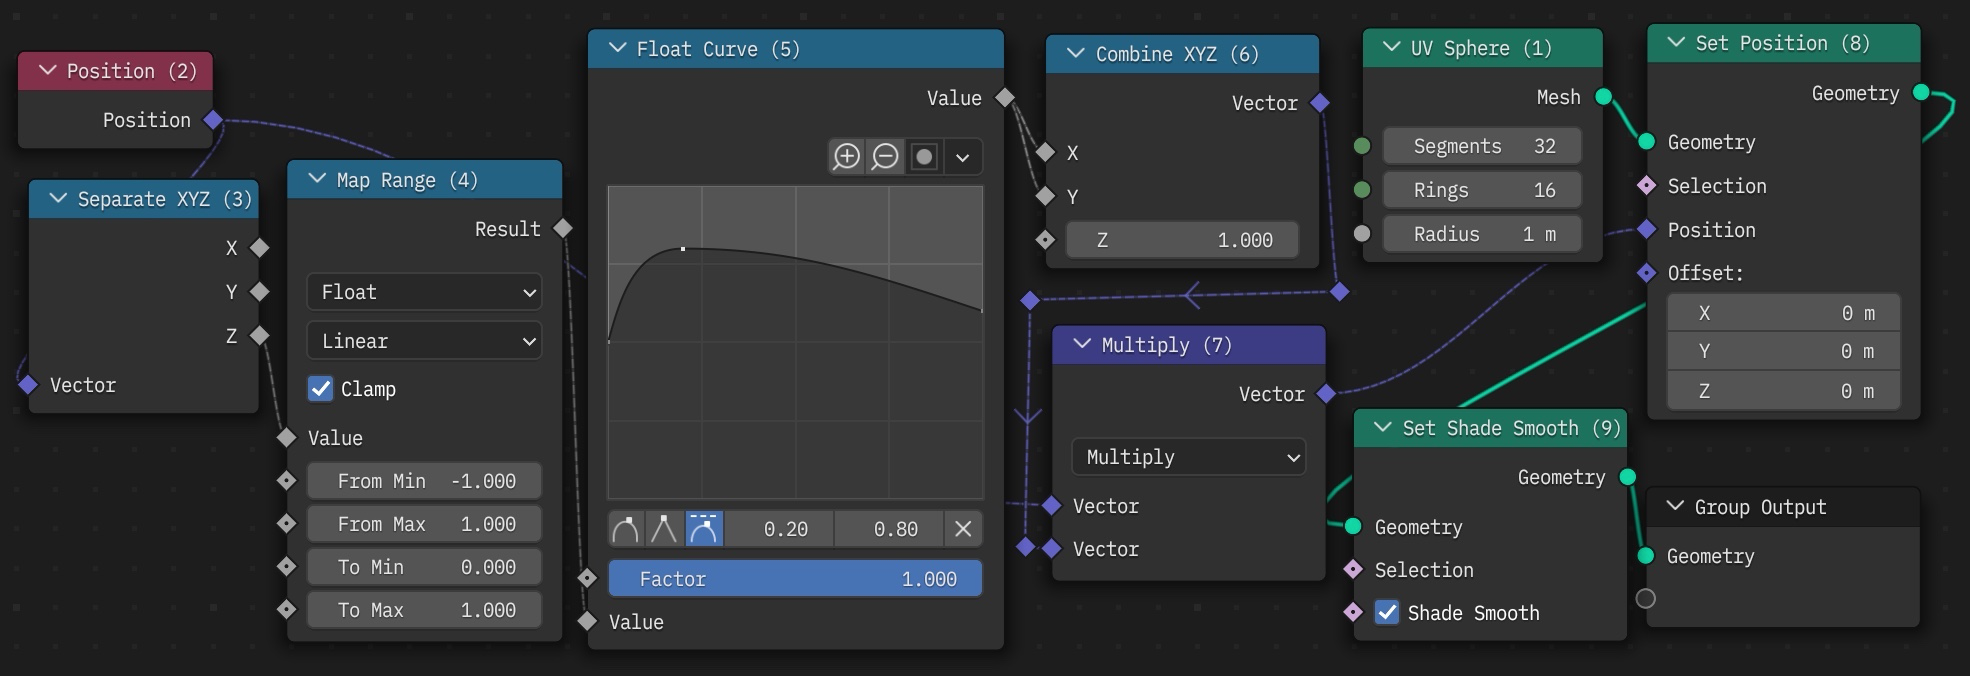
Task: Edit the Offset Z field in Set Position
Action: (x=1784, y=391)
